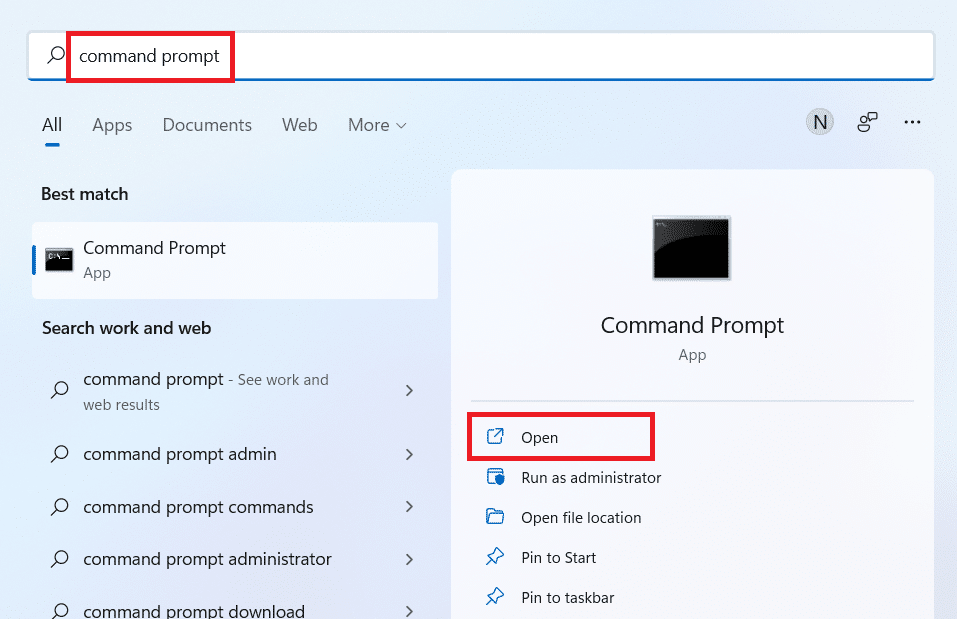Switch to the Documents tab

(207, 125)
